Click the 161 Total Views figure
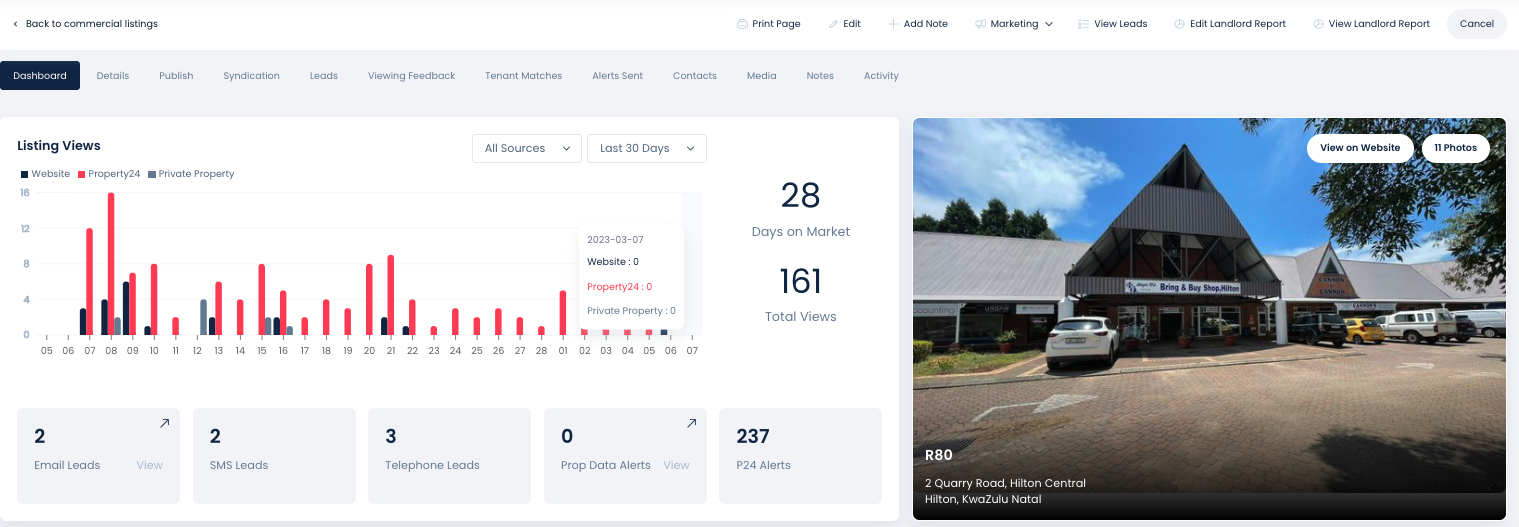Screen dimensions: 1519x527 pos(800,281)
